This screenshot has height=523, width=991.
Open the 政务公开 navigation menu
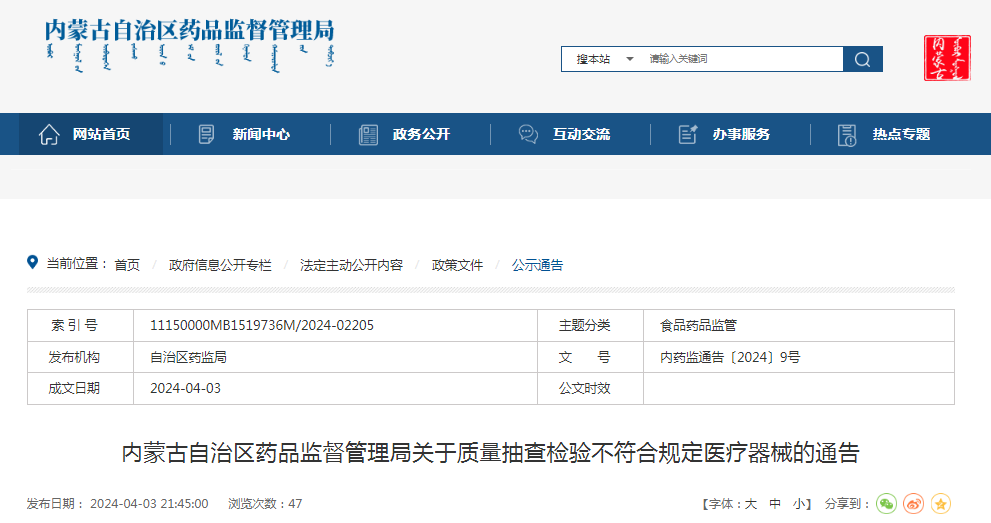(x=421, y=134)
